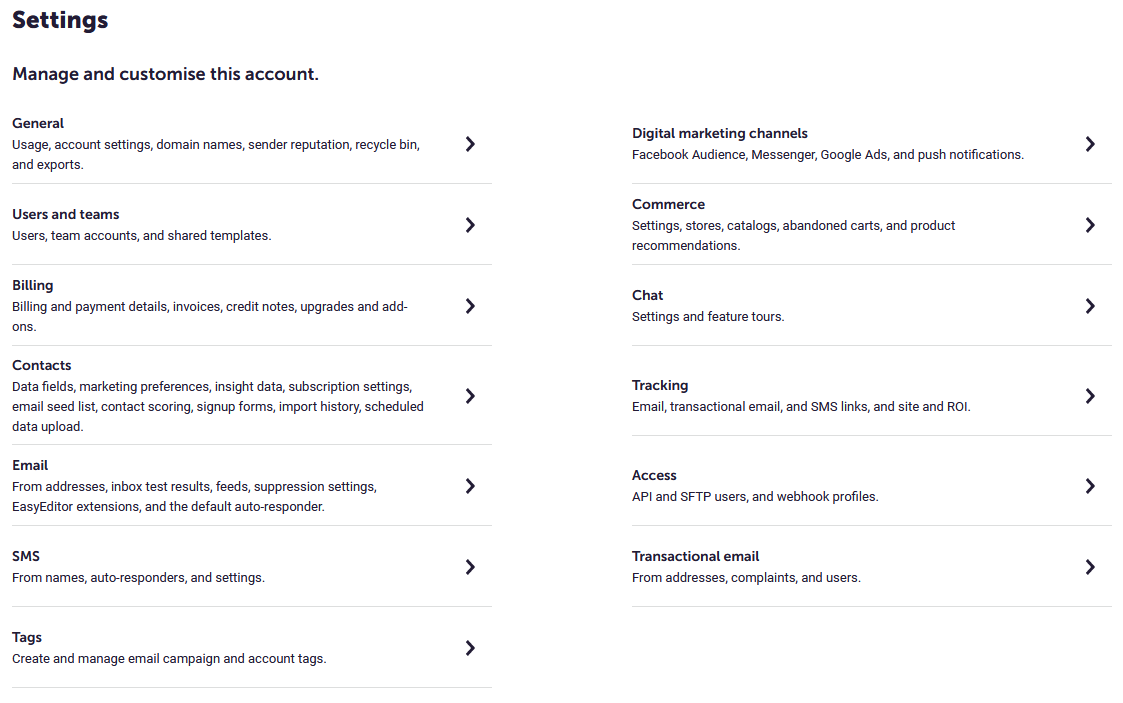Click the arrow beside Billing

coord(470,306)
